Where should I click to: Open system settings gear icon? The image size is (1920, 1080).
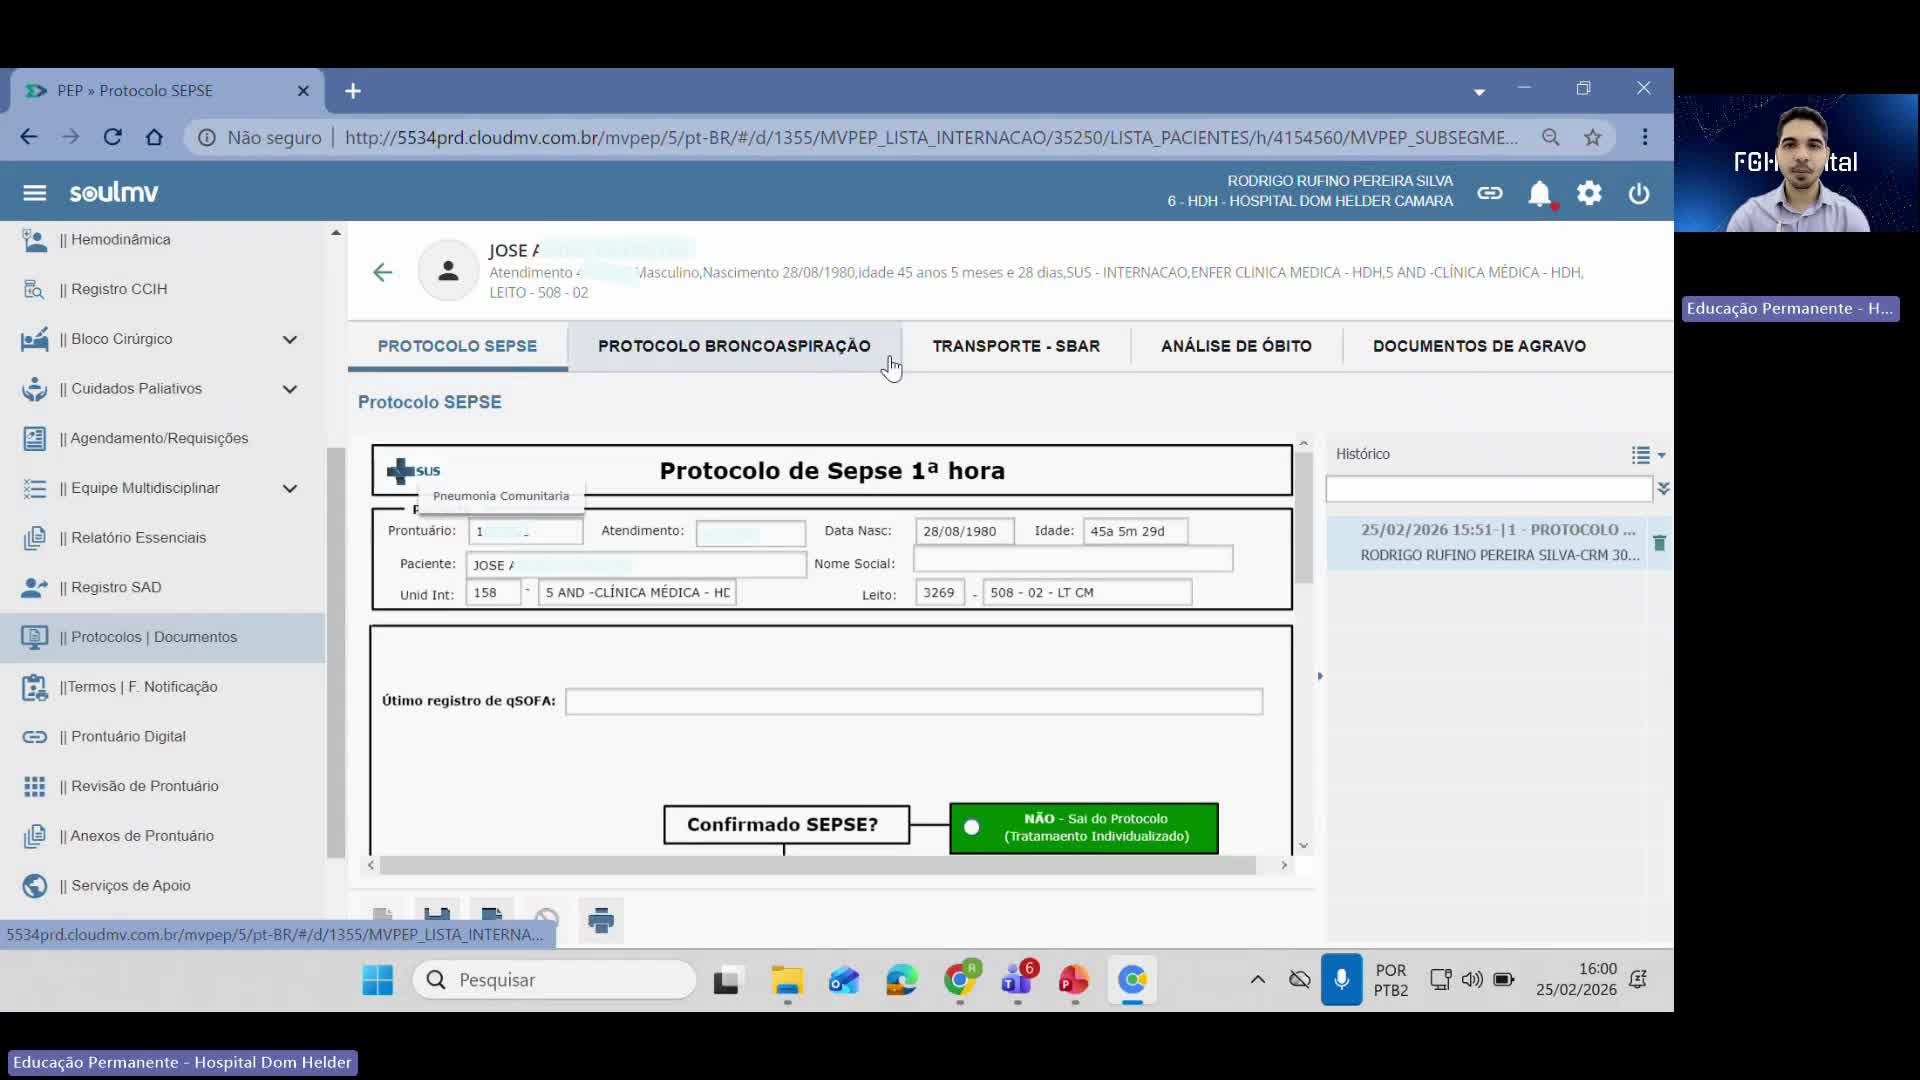pos(1589,194)
